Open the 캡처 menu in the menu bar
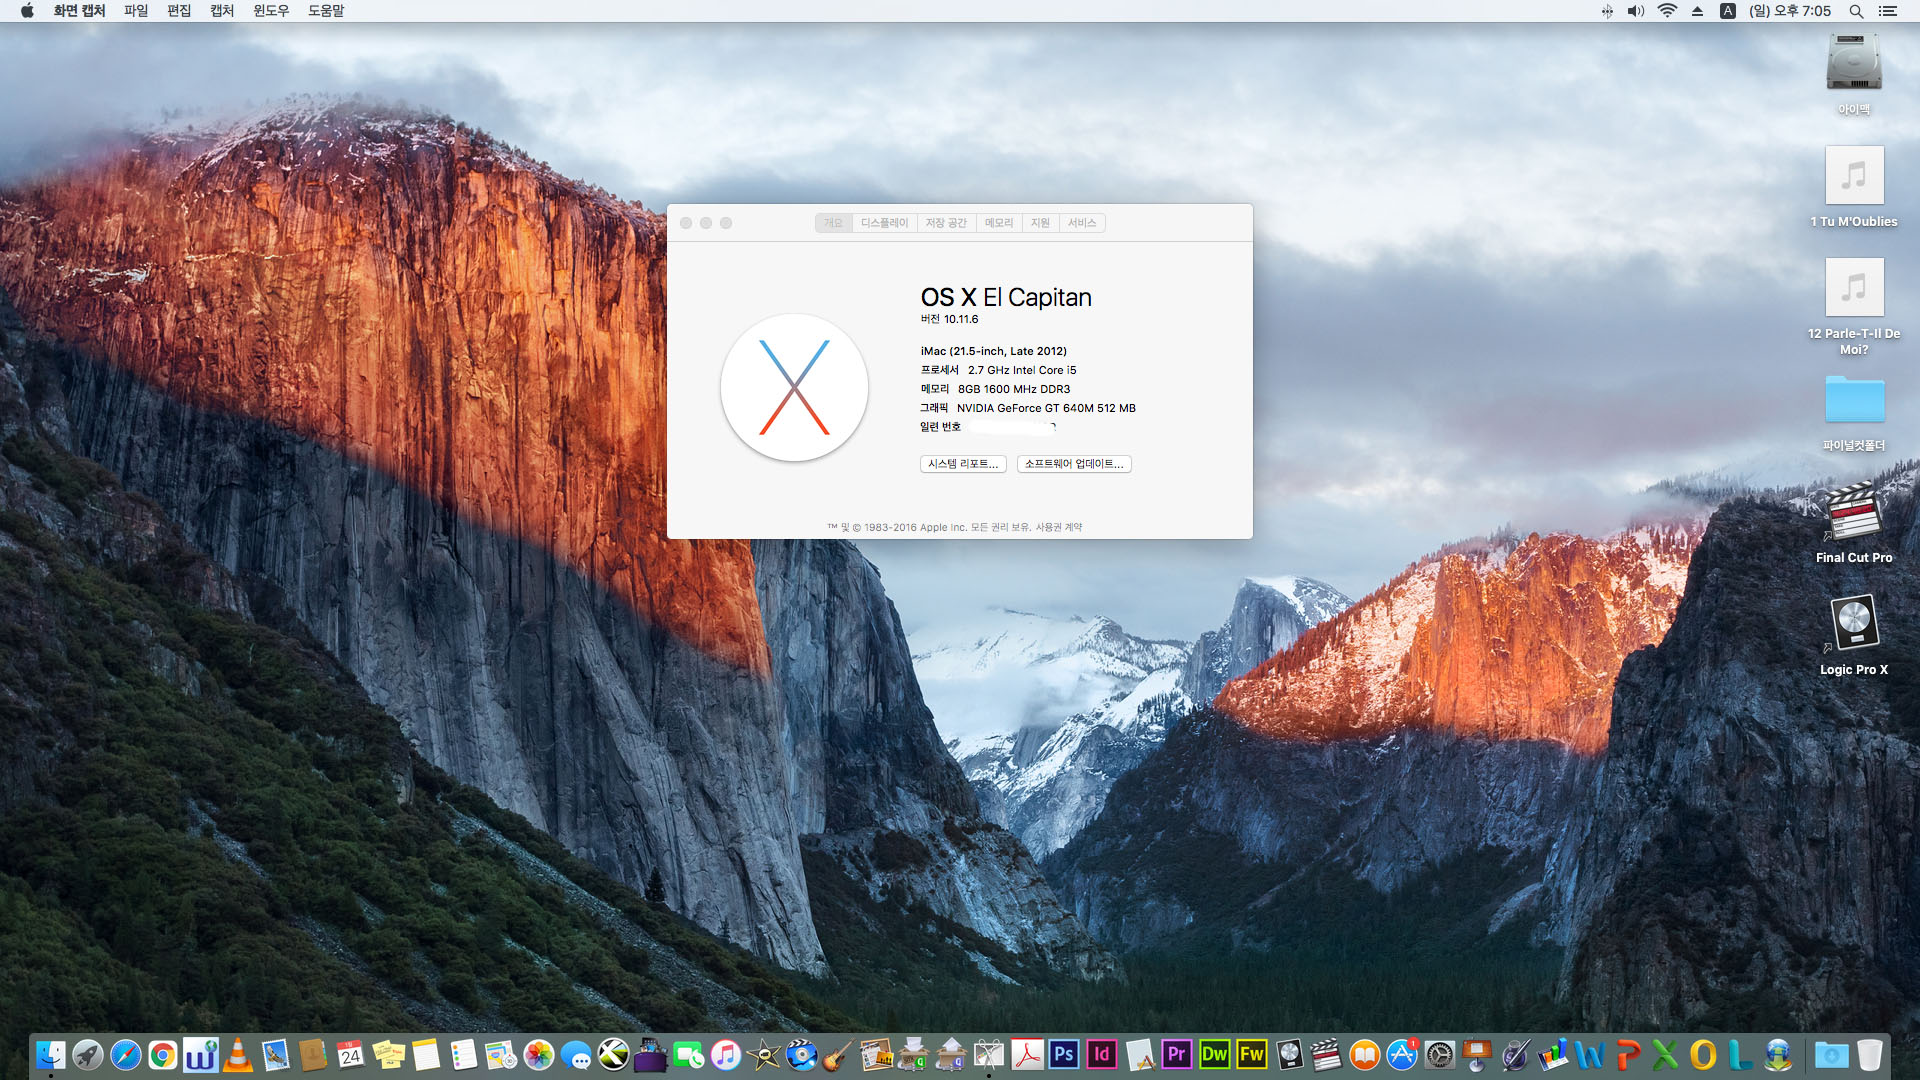 tap(221, 11)
